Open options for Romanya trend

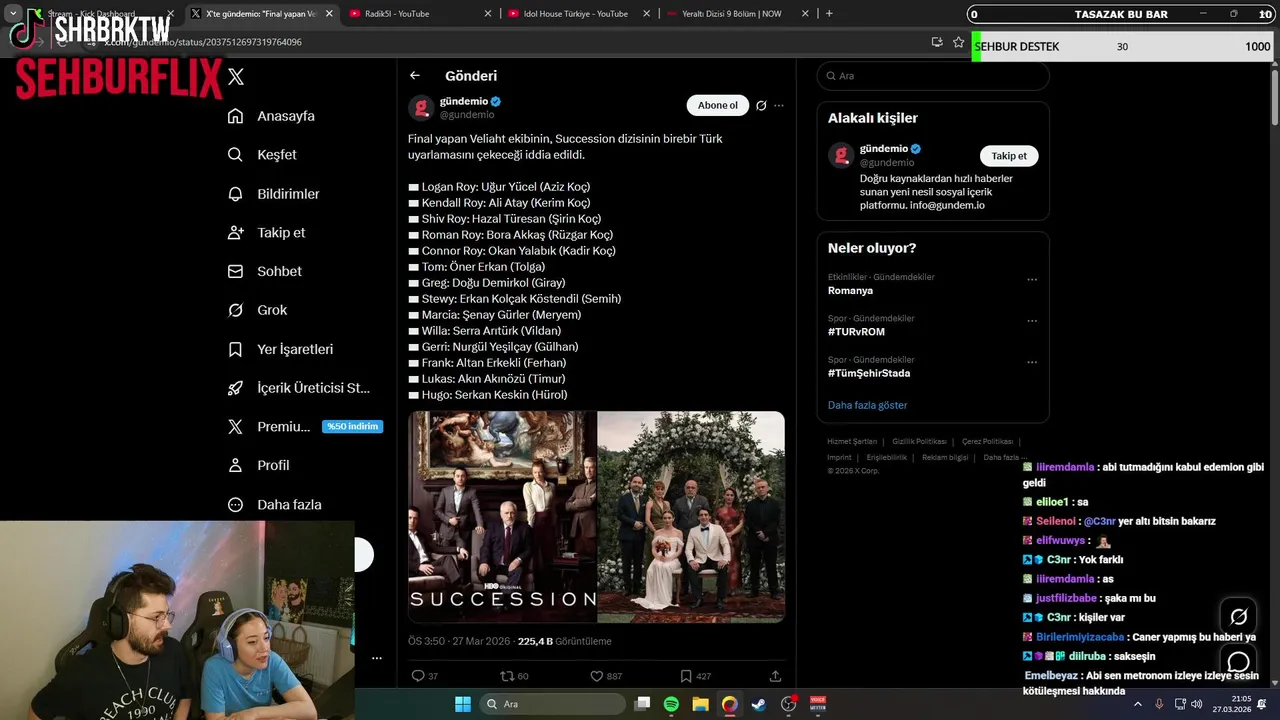(1032, 280)
